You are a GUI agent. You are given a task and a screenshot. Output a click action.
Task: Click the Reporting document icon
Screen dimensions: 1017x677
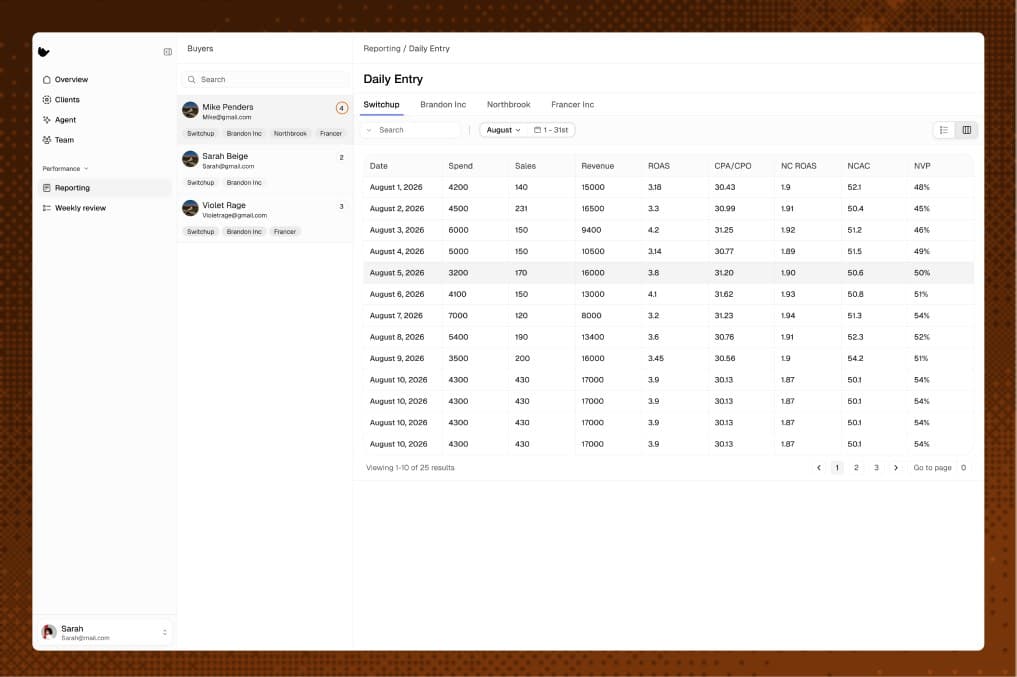[47, 188]
